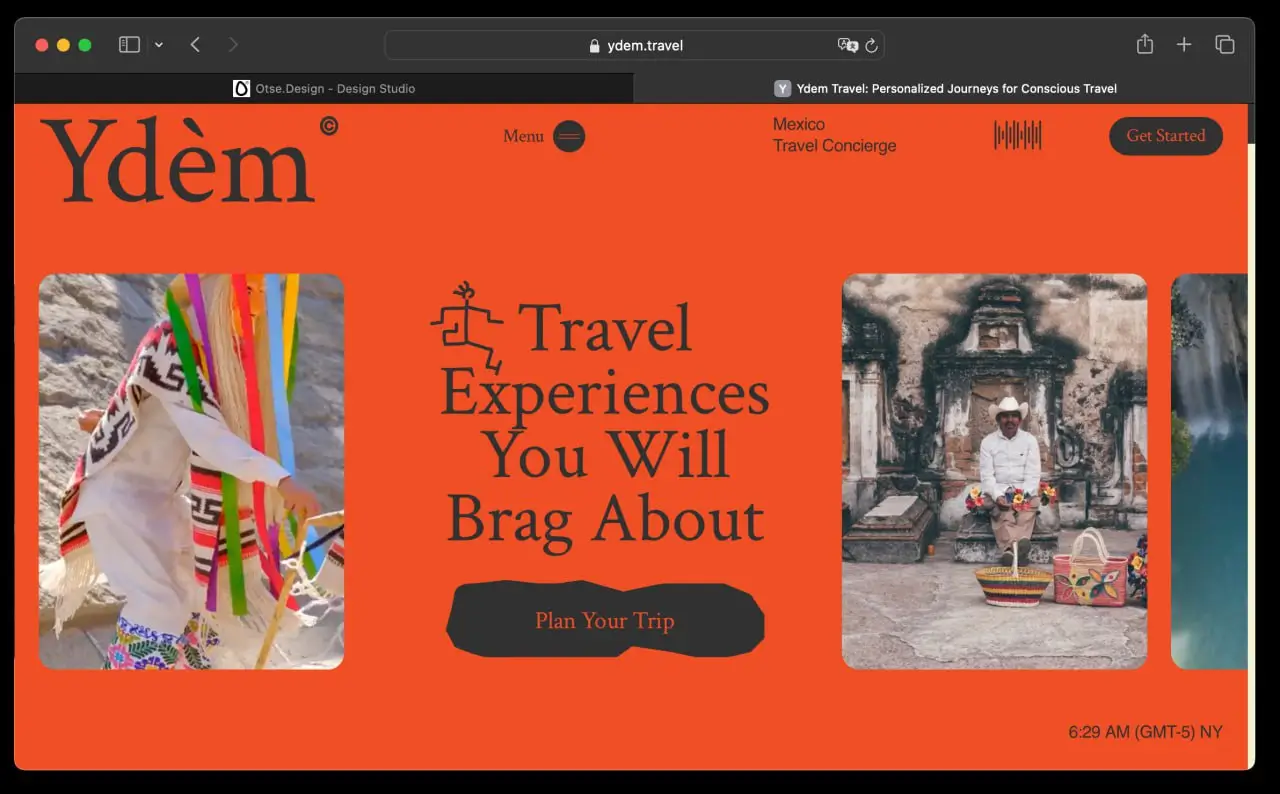Click the Plan Your Trip button
The image size is (1280, 794).
pos(605,620)
